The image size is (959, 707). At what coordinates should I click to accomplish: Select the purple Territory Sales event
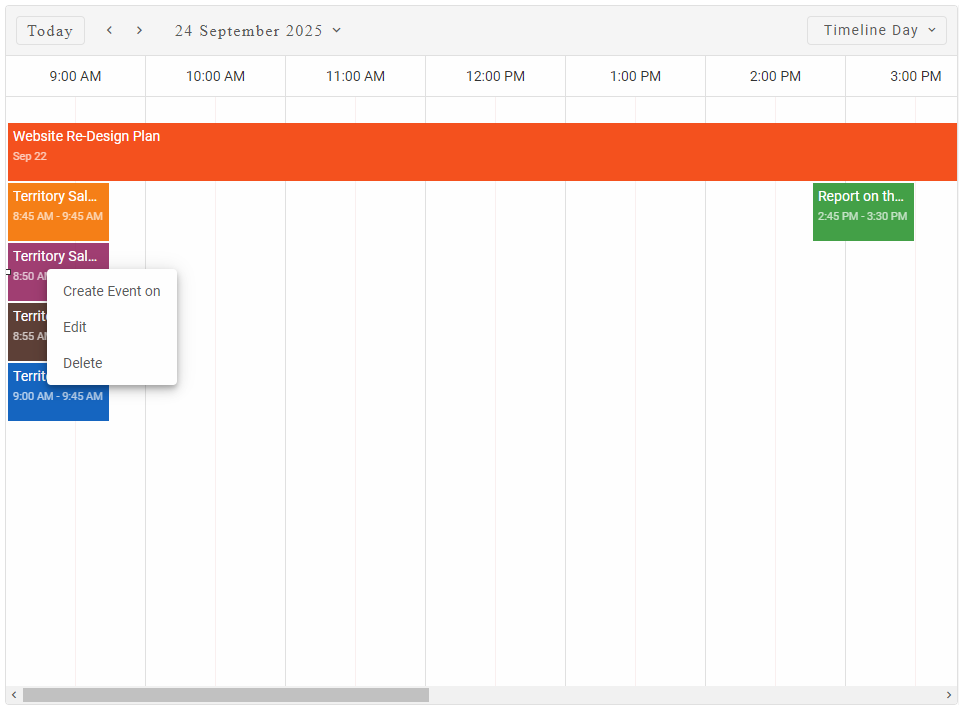point(58,256)
